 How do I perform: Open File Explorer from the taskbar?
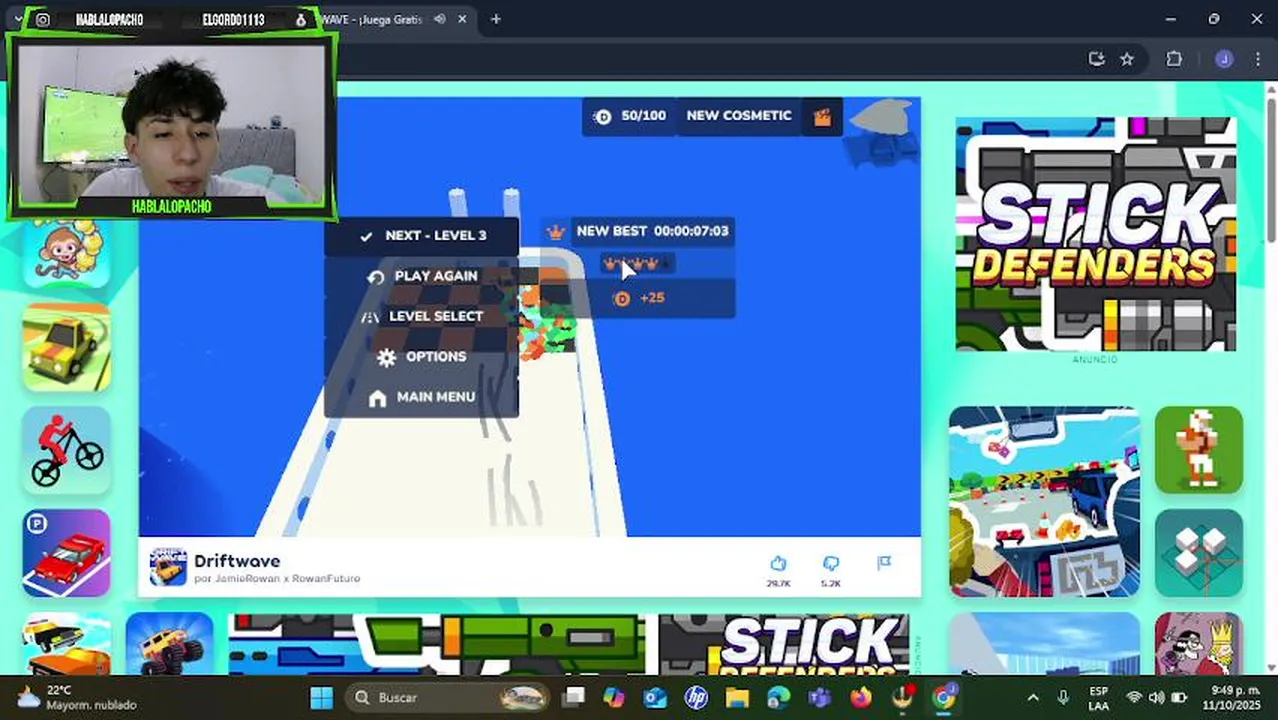737,697
